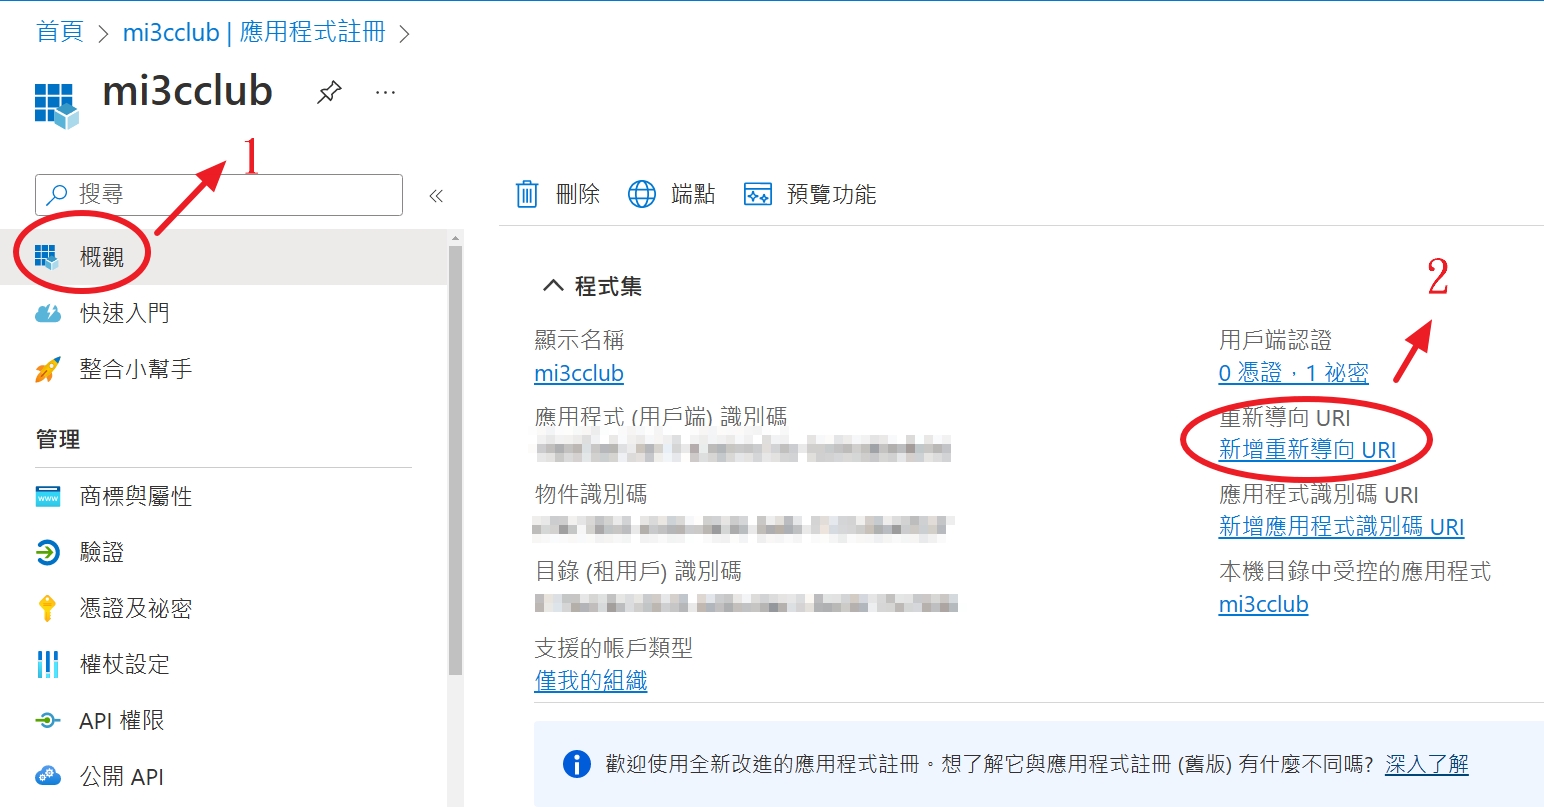Screen dimensions: 1544x807
Task: Open the 驗證 menu item
Action: coord(223,552)
